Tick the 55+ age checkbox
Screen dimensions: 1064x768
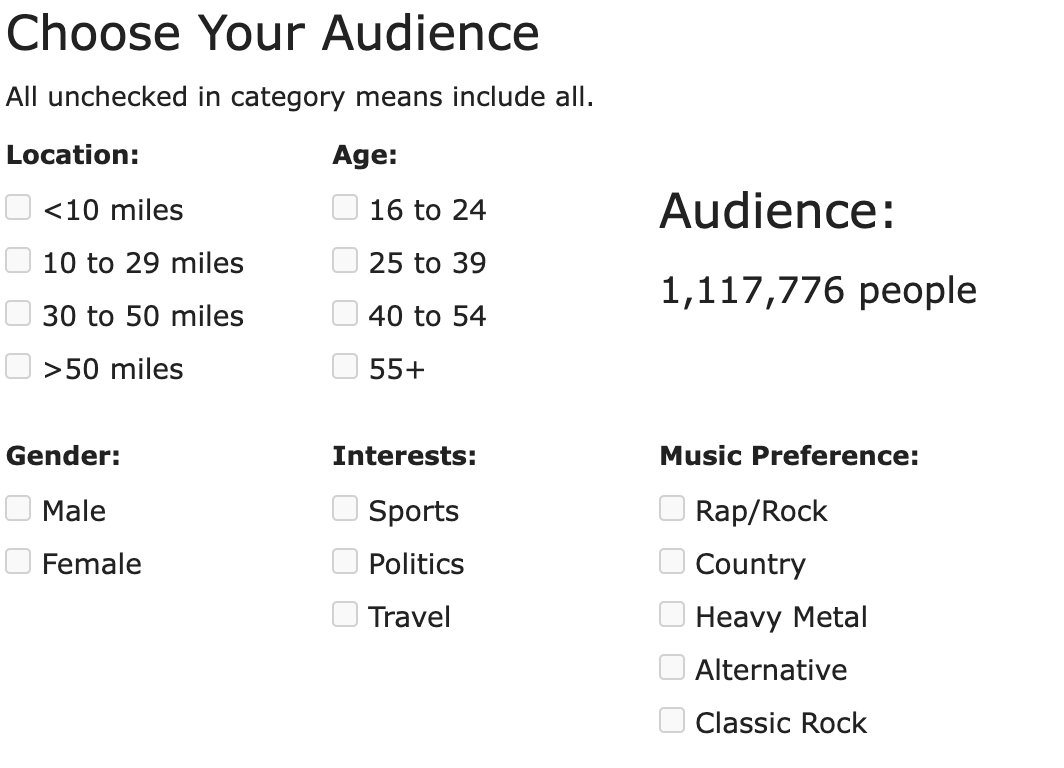(x=345, y=366)
